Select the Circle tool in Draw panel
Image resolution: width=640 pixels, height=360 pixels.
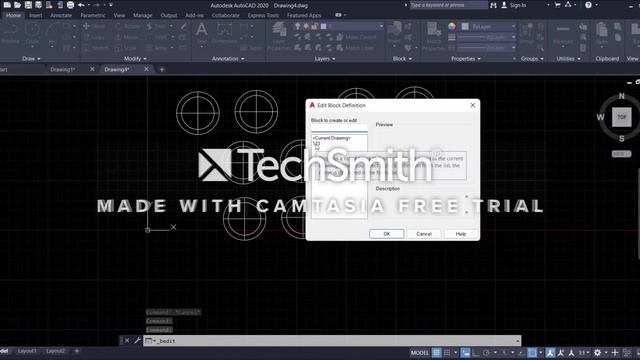click(32, 33)
